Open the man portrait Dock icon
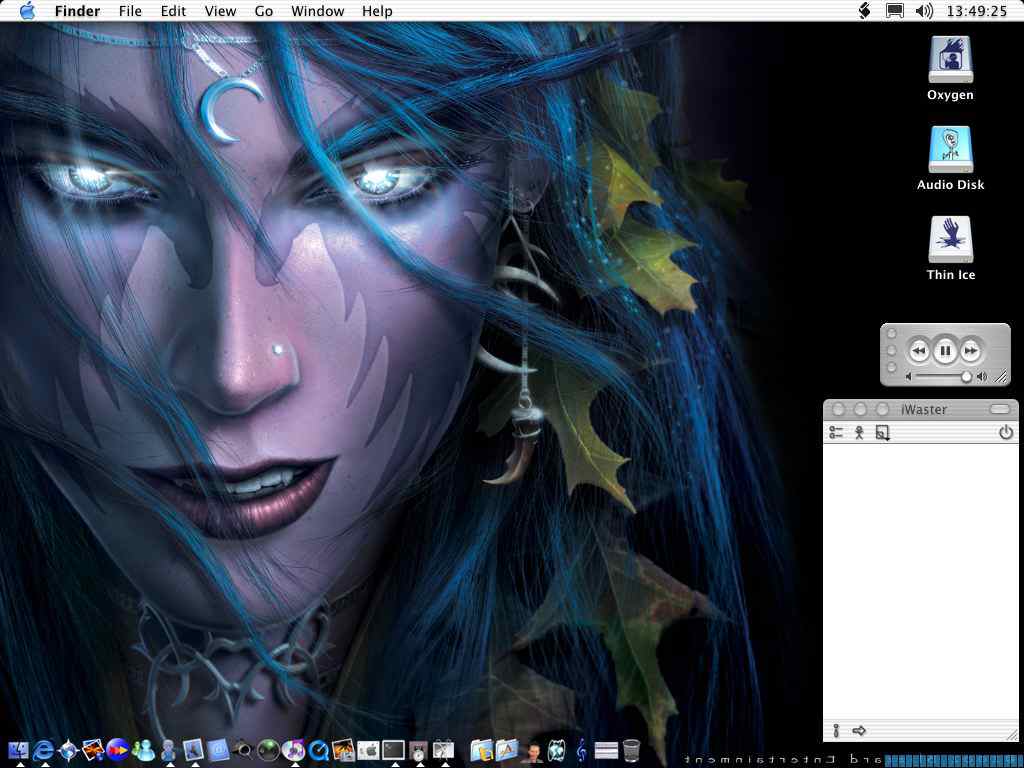Viewport: 1024px width, 768px height. point(532,751)
